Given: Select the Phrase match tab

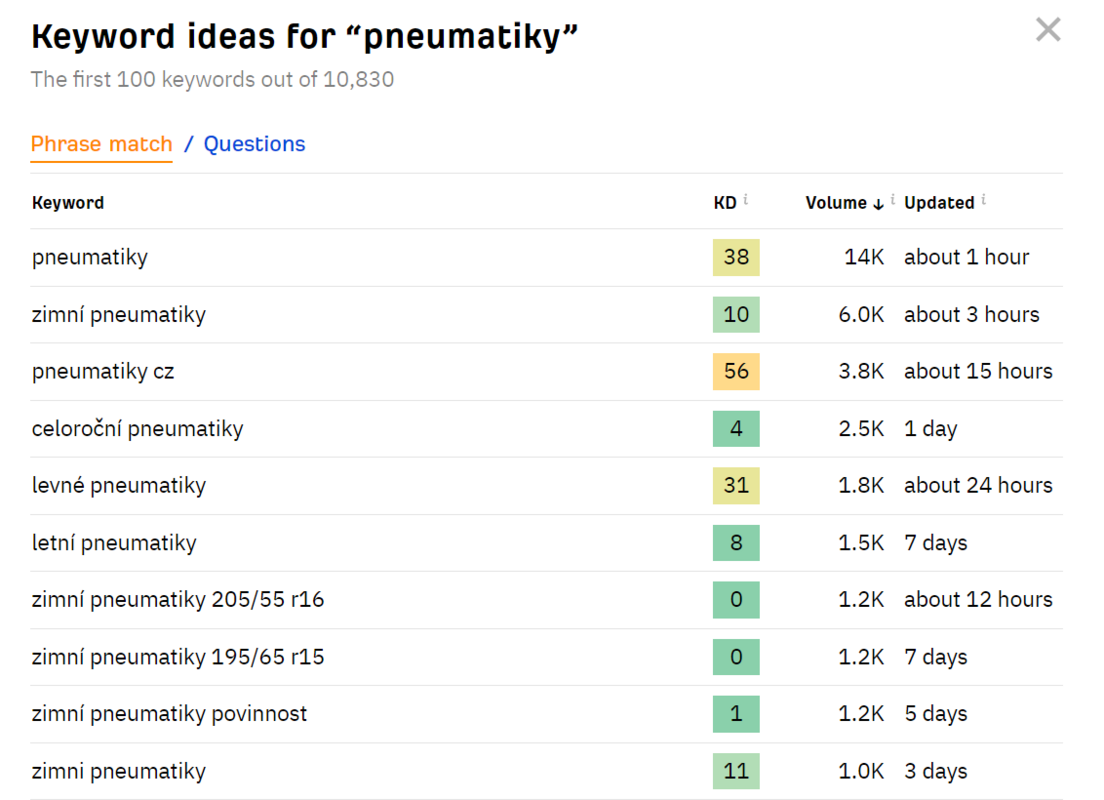Looking at the screenshot, I should click(x=101, y=144).
